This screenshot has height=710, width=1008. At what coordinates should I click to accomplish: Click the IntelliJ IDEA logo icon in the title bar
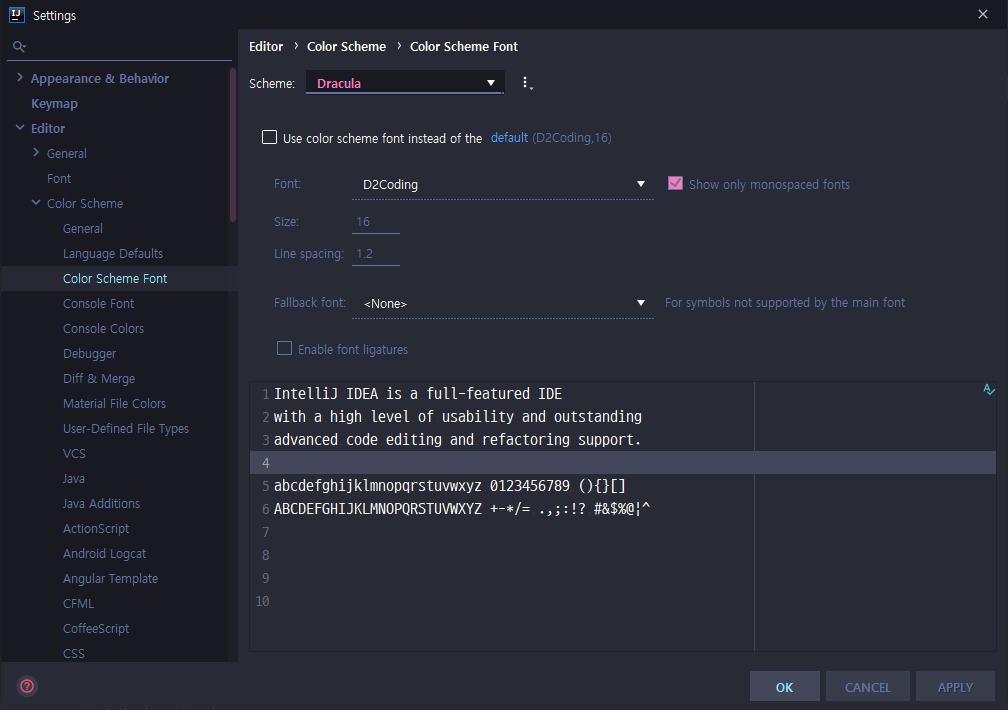click(x=17, y=15)
